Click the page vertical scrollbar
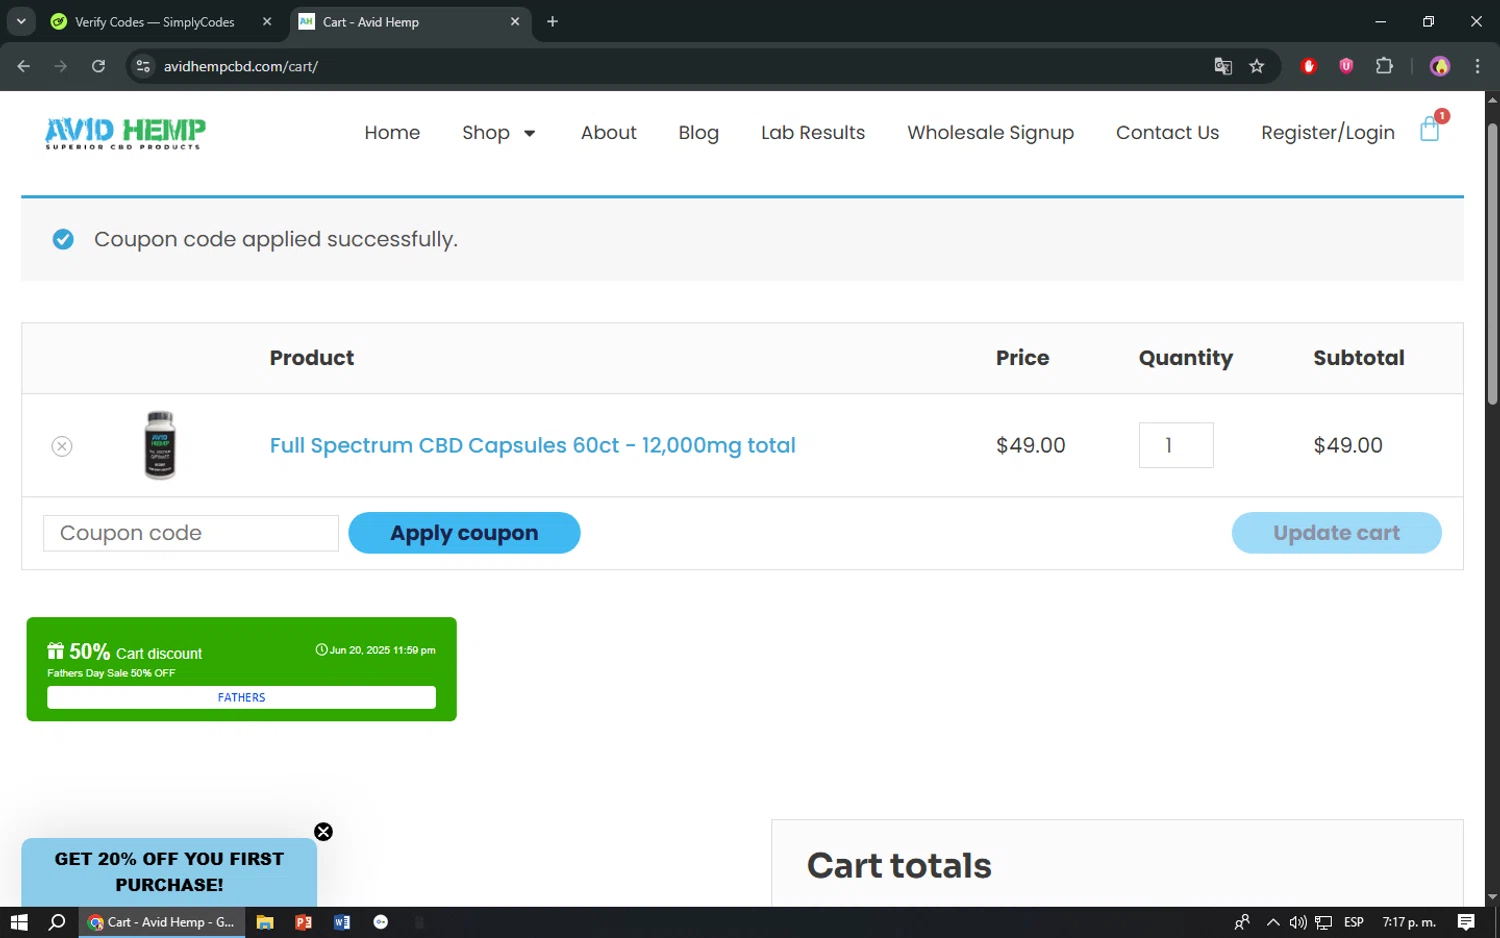 tap(1492, 264)
